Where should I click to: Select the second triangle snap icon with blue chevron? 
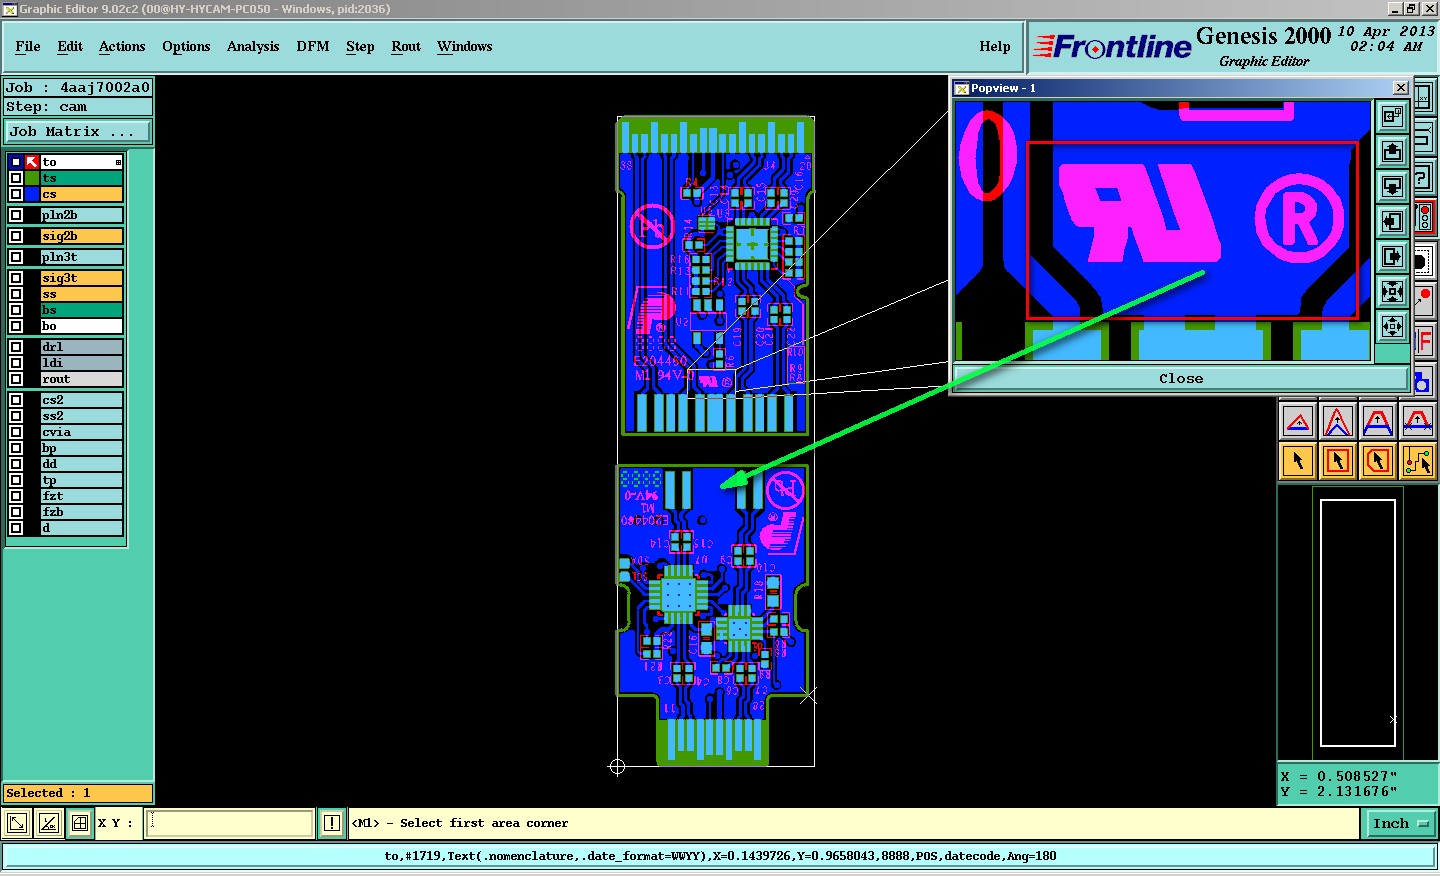tap(1338, 421)
